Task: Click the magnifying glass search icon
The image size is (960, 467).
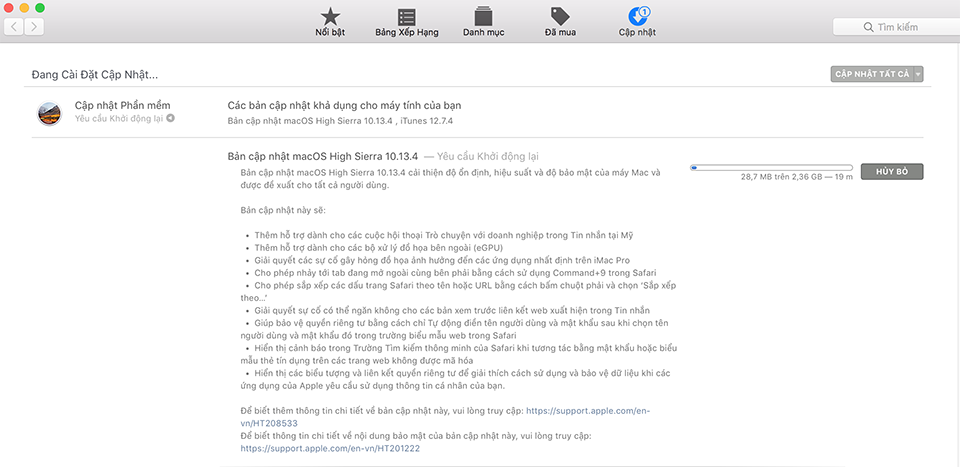Action: (868, 27)
